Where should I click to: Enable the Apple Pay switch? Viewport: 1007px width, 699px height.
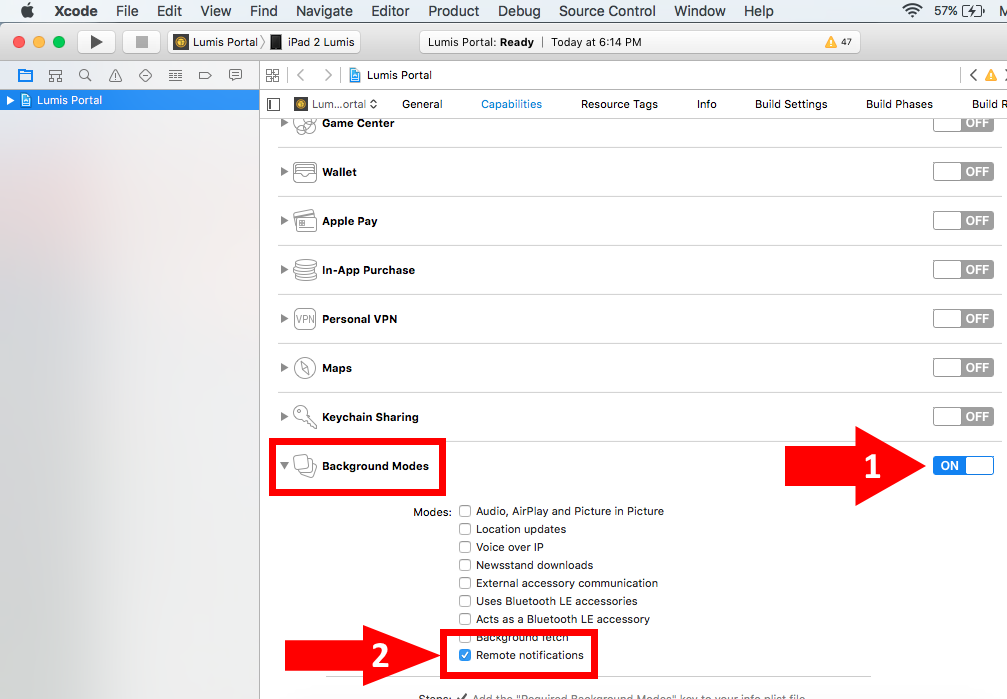pyautogui.click(x=963, y=220)
